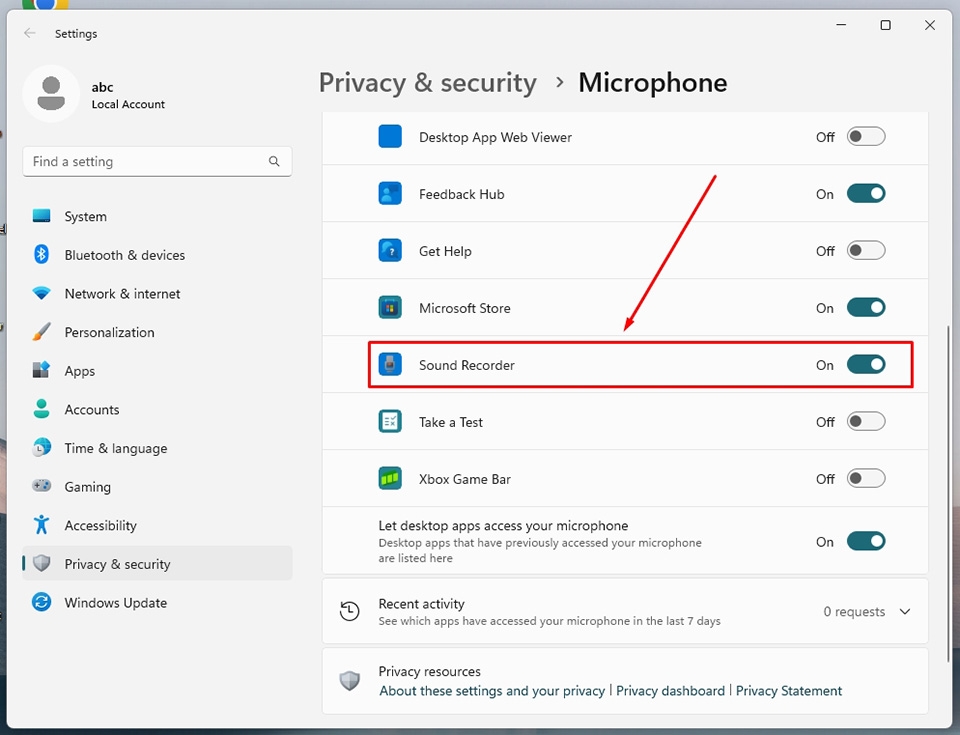
Task: Click the Xbox Game Bar label
Action: (x=465, y=479)
